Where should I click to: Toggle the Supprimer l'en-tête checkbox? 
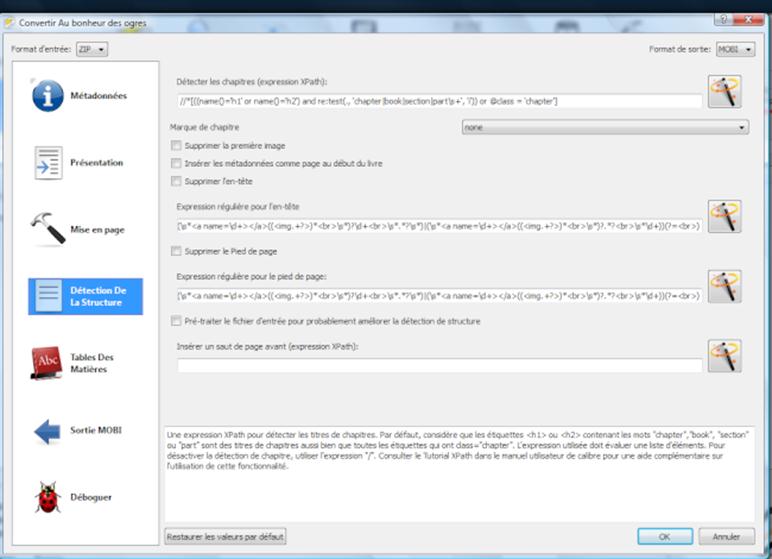[x=176, y=181]
